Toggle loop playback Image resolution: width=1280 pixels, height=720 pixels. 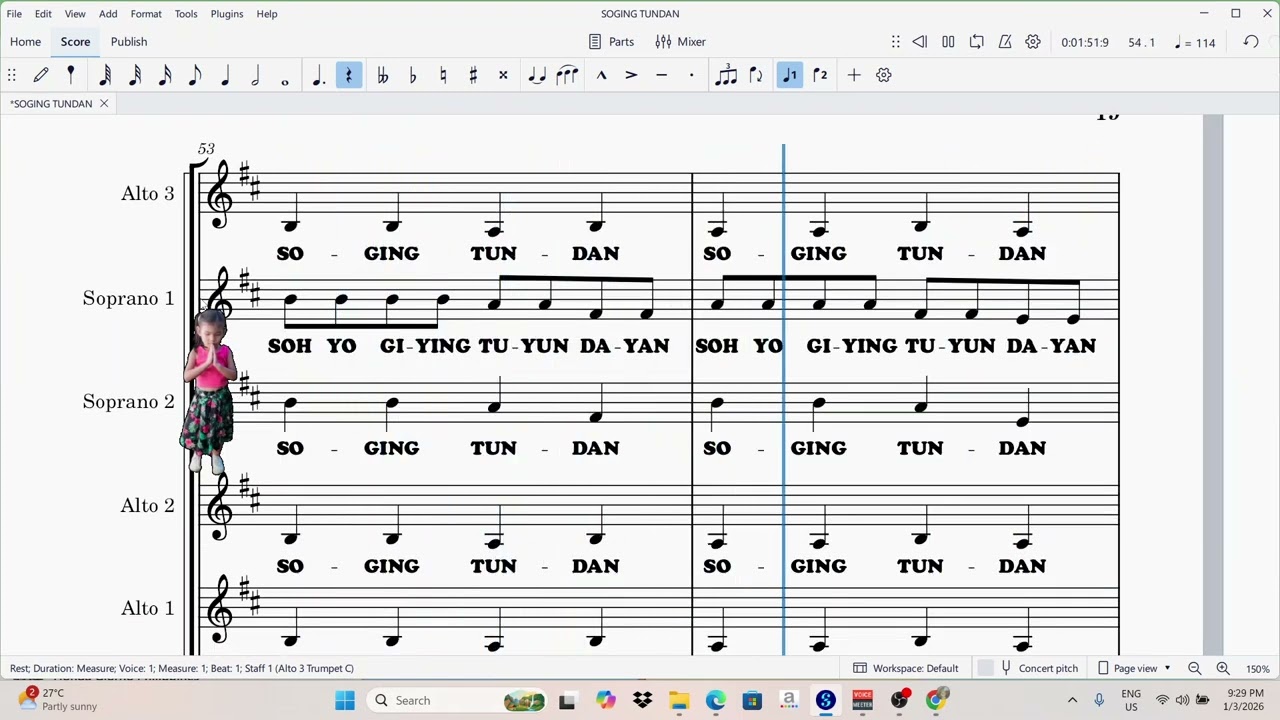976,42
